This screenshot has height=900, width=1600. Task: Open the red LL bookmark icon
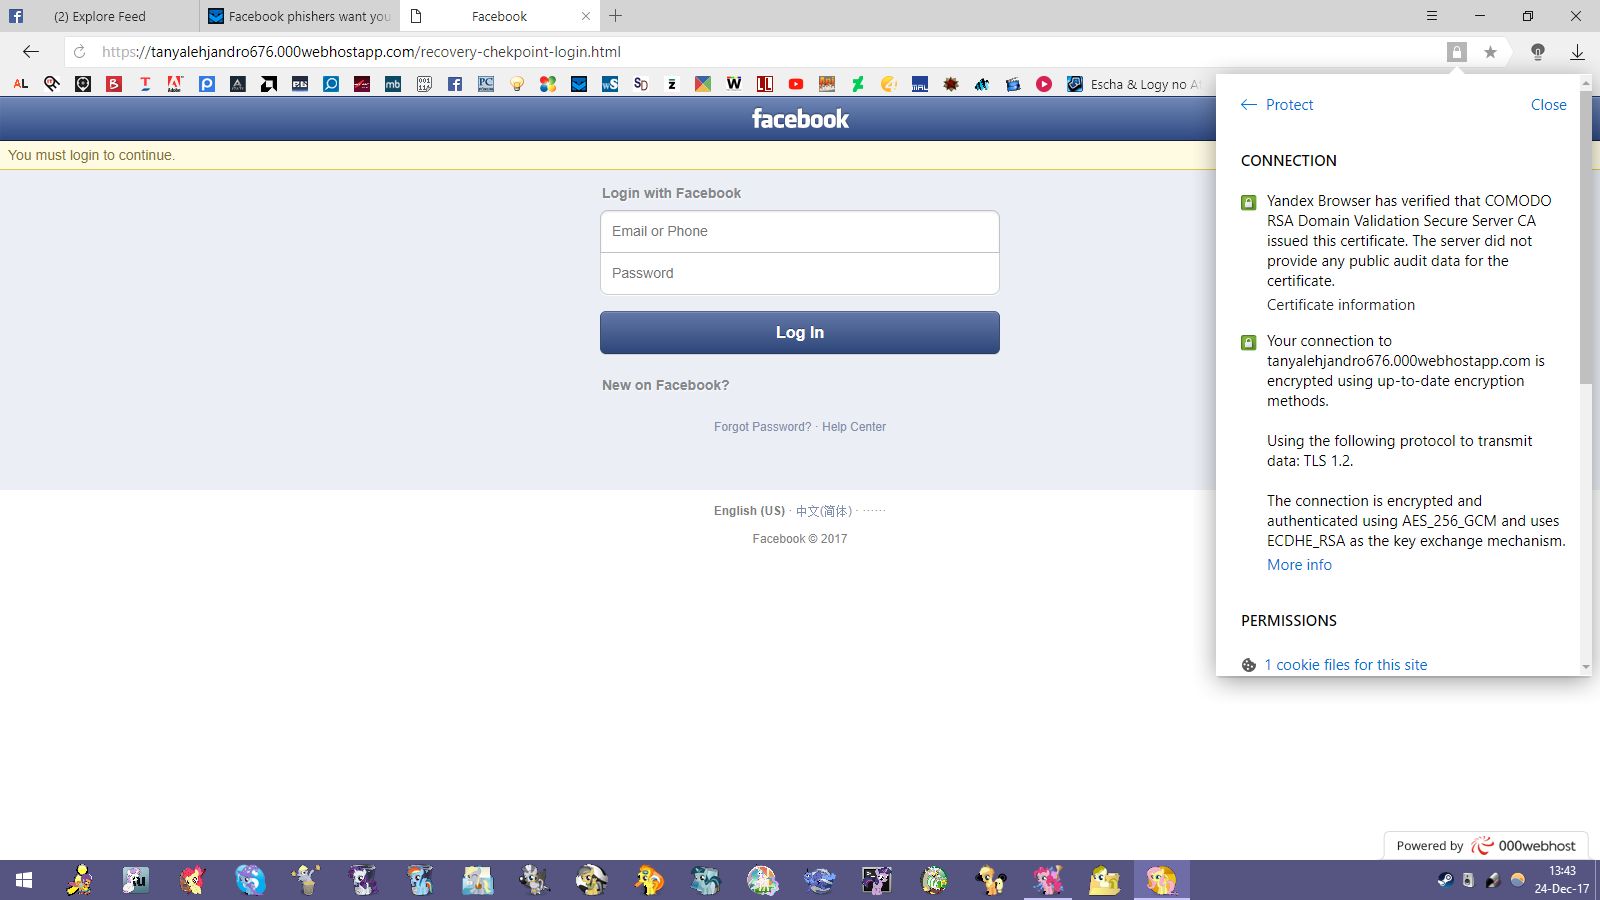tap(765, 84)
